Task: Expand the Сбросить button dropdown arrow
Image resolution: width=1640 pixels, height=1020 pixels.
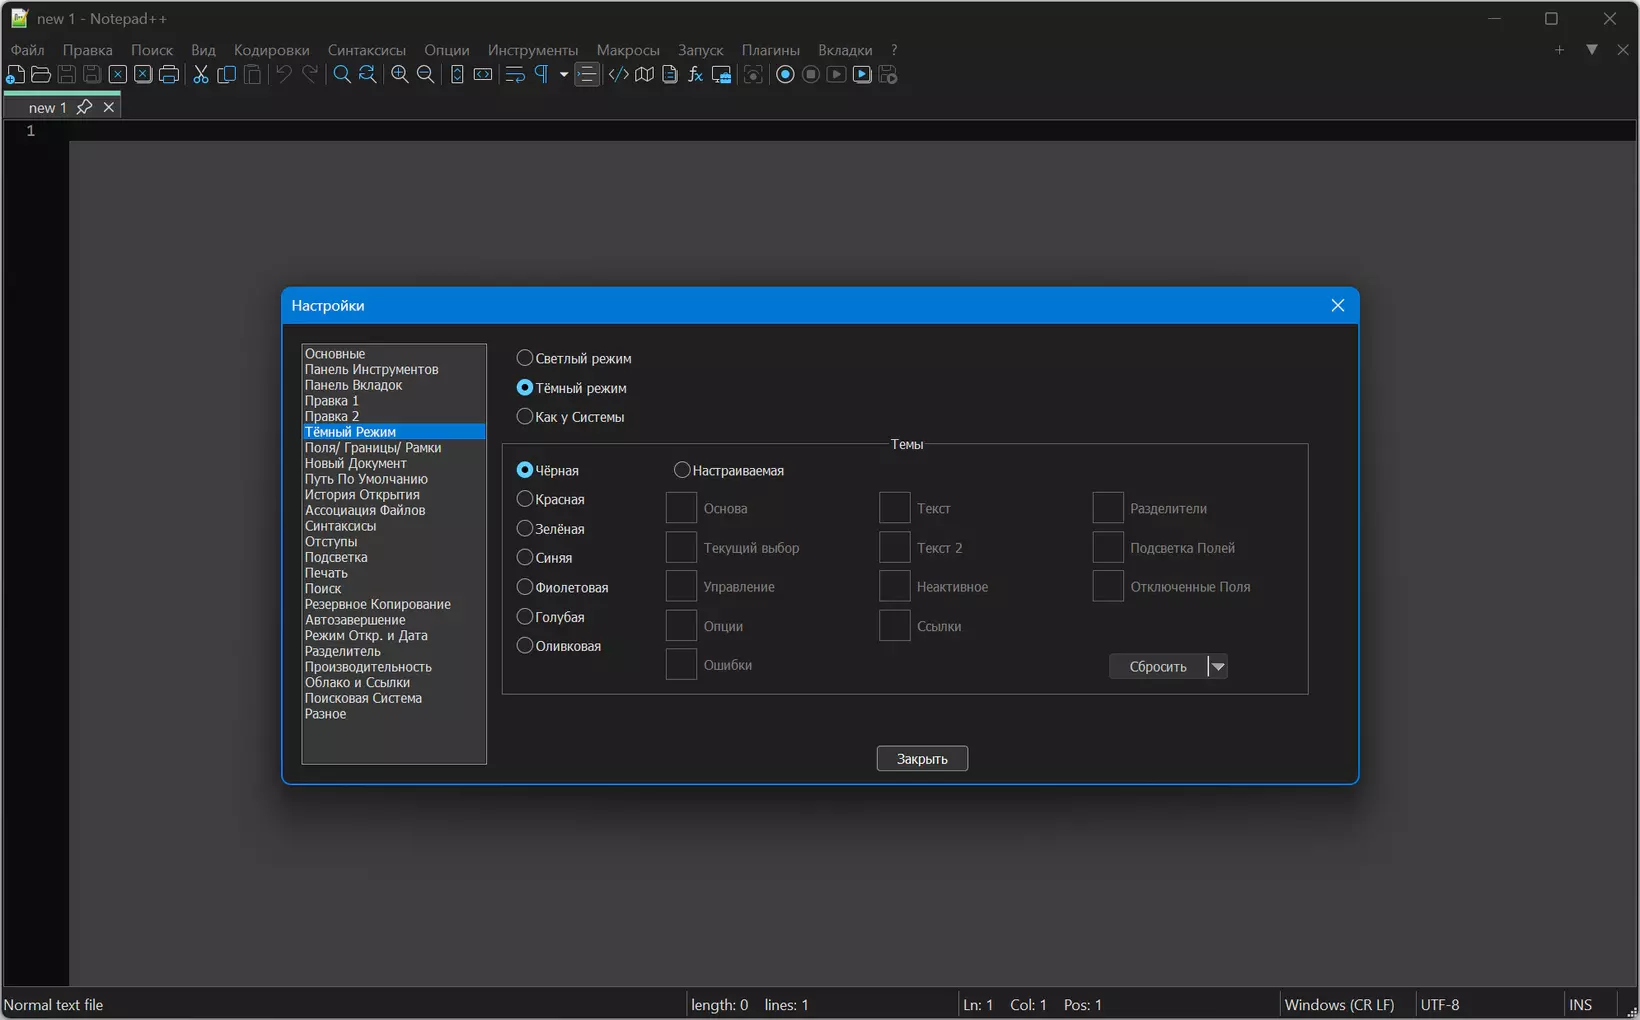Action: click(1218, 667)
